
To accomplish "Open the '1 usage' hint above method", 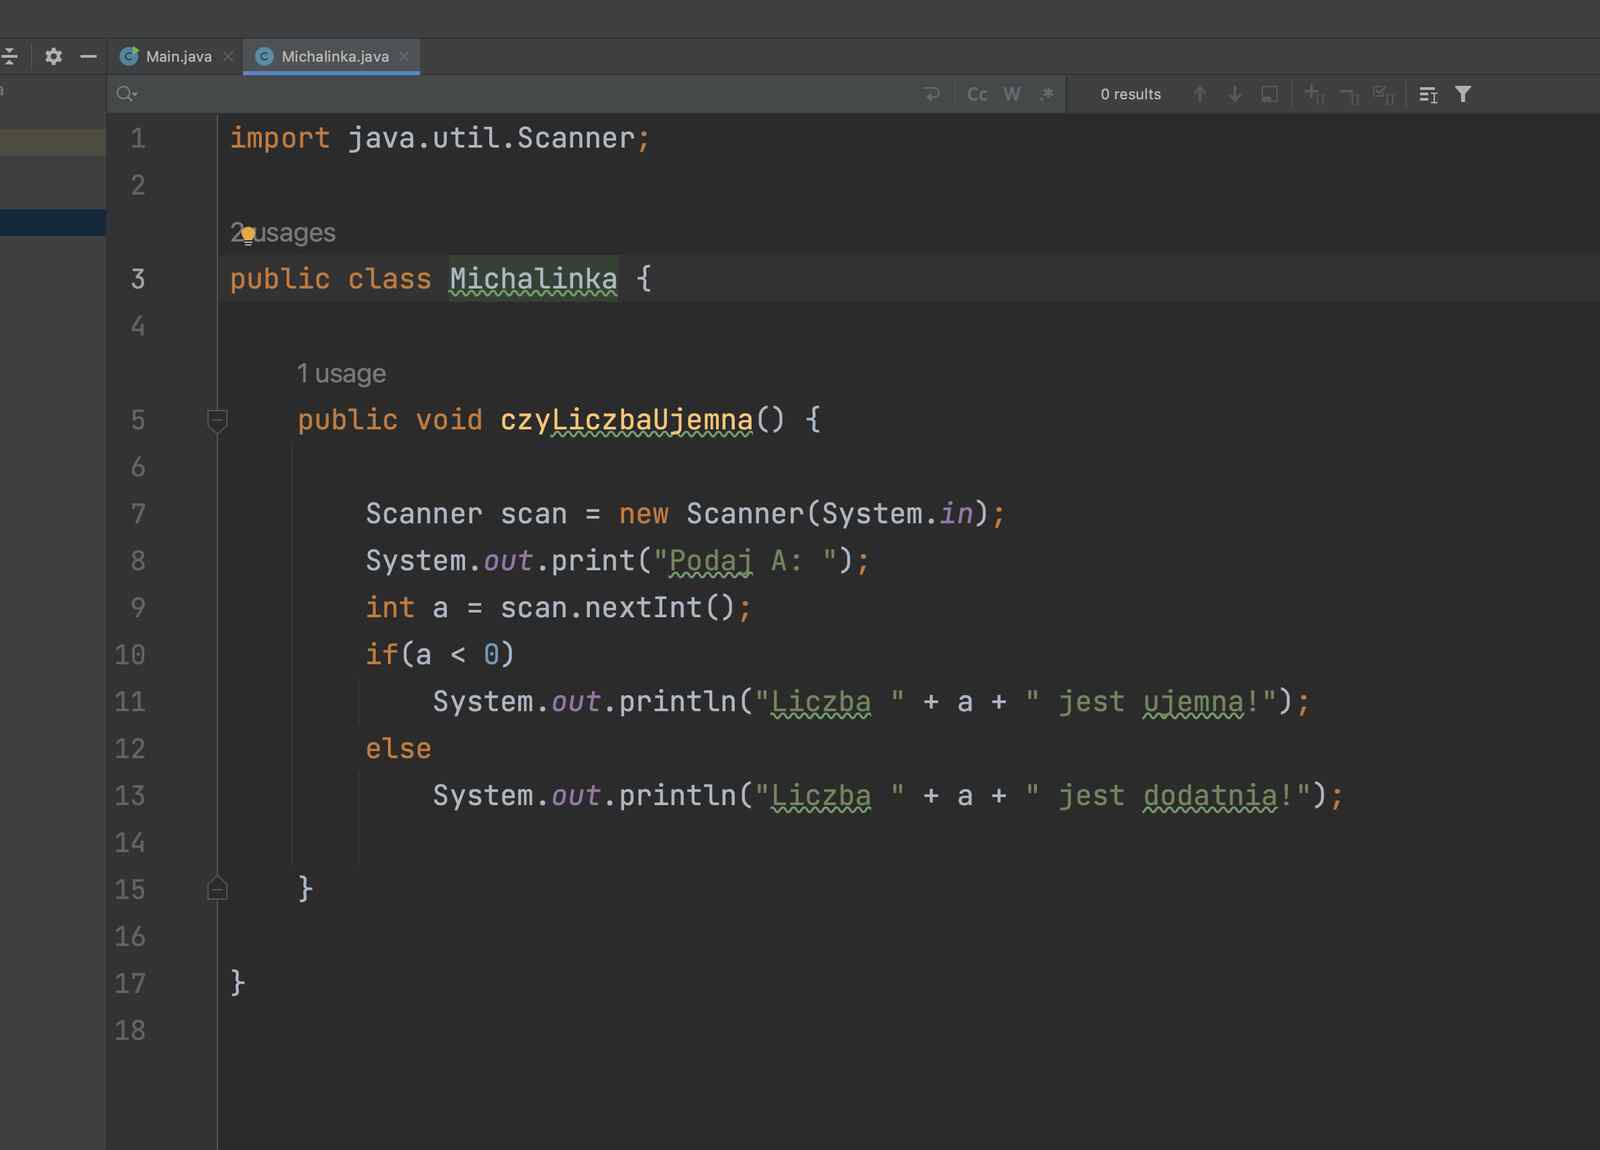I will click(x=341, y=373).
